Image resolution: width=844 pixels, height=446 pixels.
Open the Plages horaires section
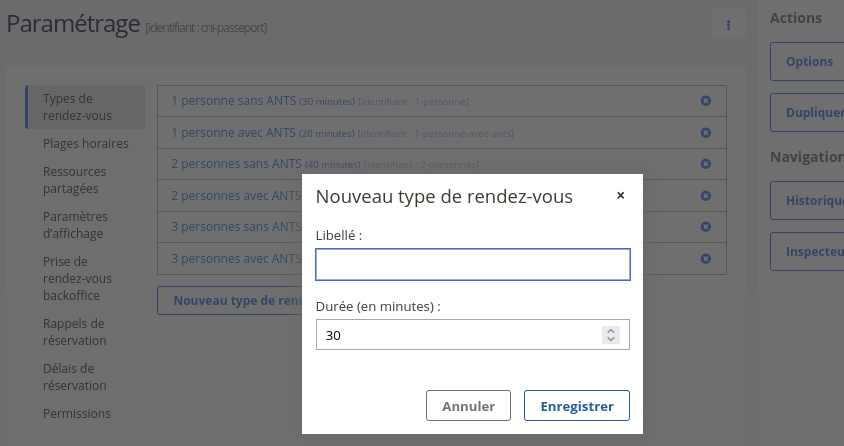pos(86,144)
